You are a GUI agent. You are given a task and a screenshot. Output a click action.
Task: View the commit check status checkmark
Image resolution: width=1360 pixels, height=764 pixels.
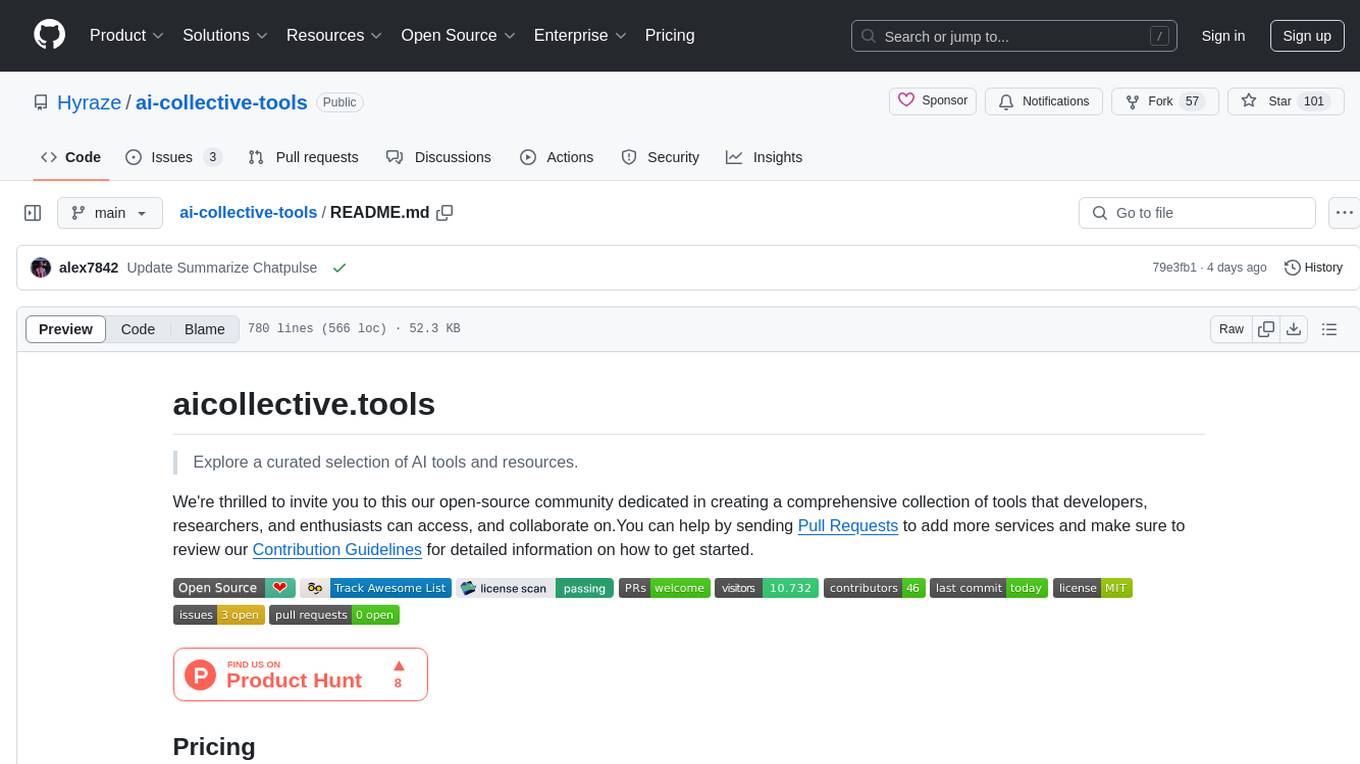[x=340, y=268]
